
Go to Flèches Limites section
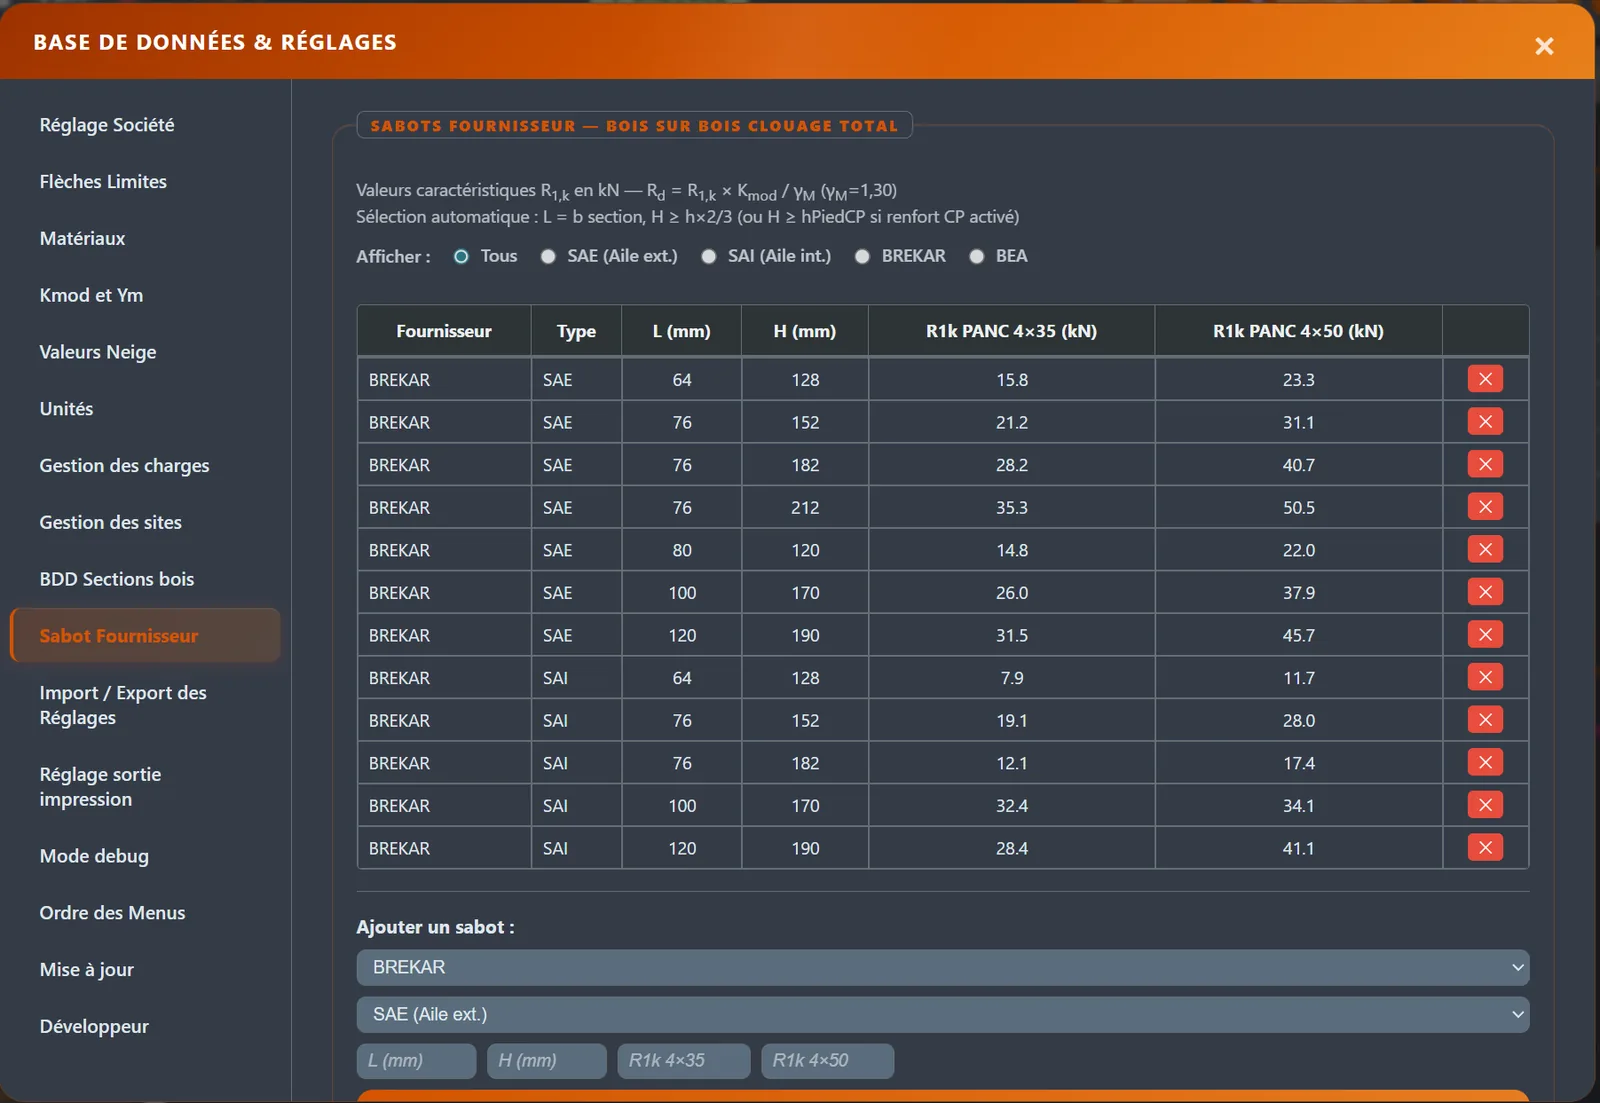pyautogui.click(x=145, y=182)
